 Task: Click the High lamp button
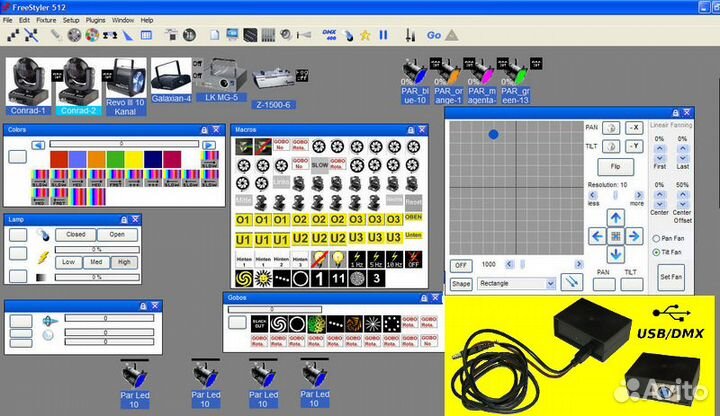point(124,262)
